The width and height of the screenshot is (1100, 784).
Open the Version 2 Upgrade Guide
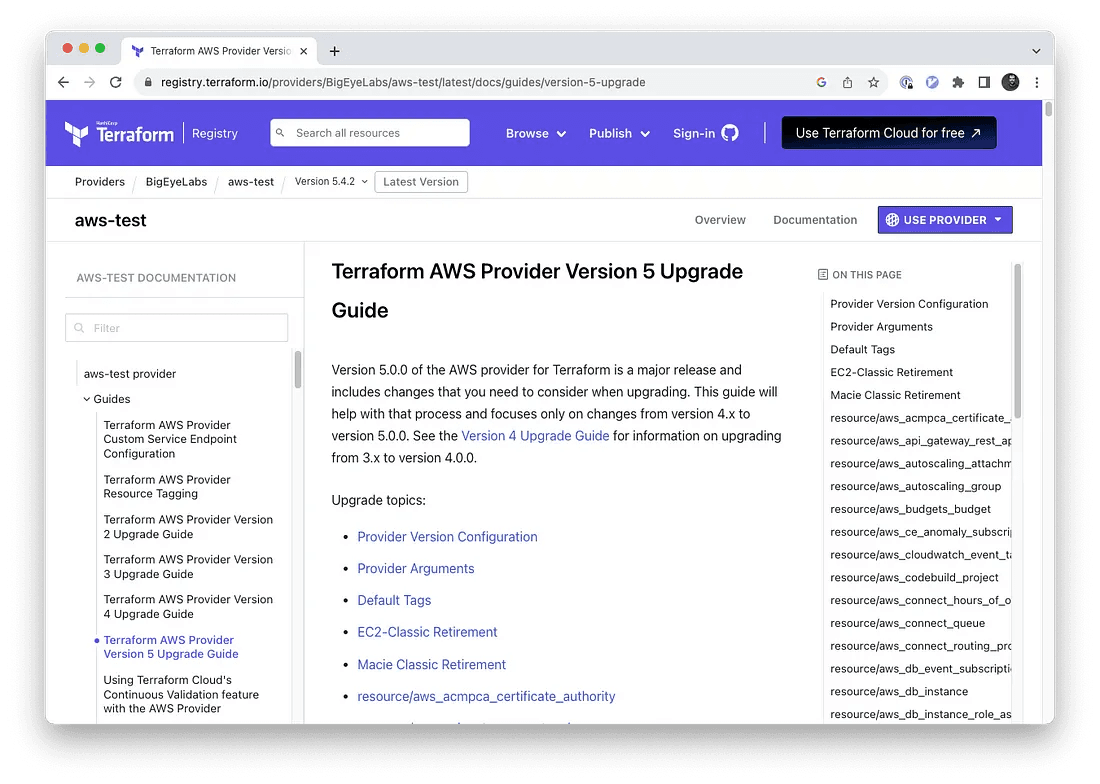[x=188, y=527]
